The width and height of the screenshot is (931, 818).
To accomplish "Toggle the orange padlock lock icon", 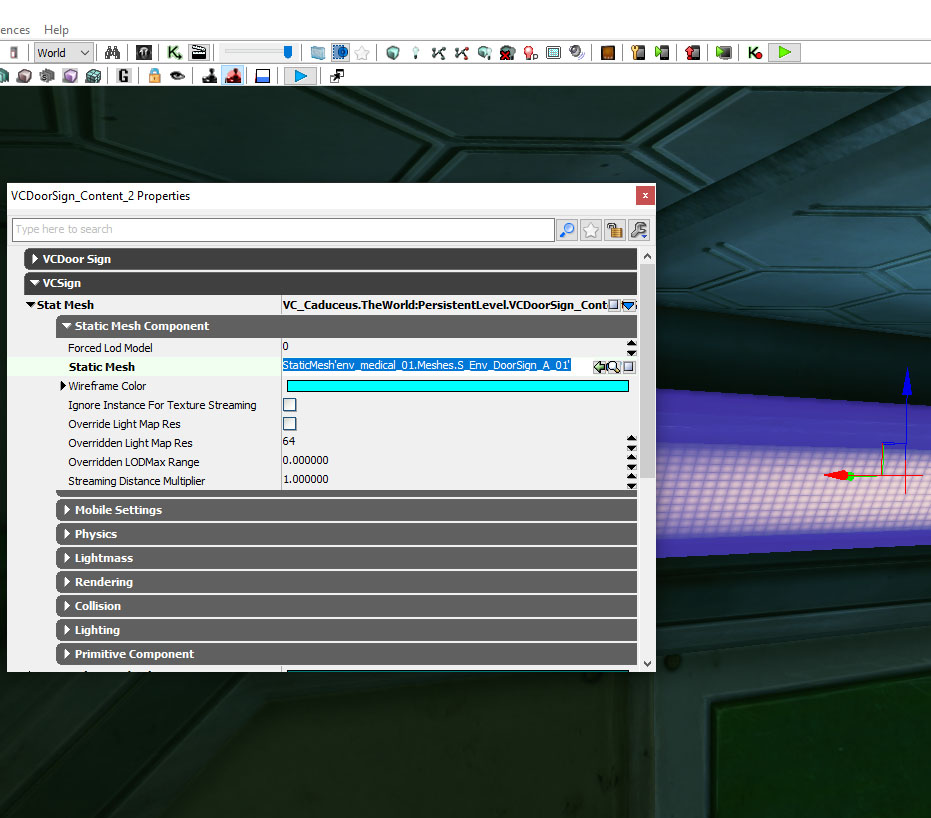I will 154,76.
